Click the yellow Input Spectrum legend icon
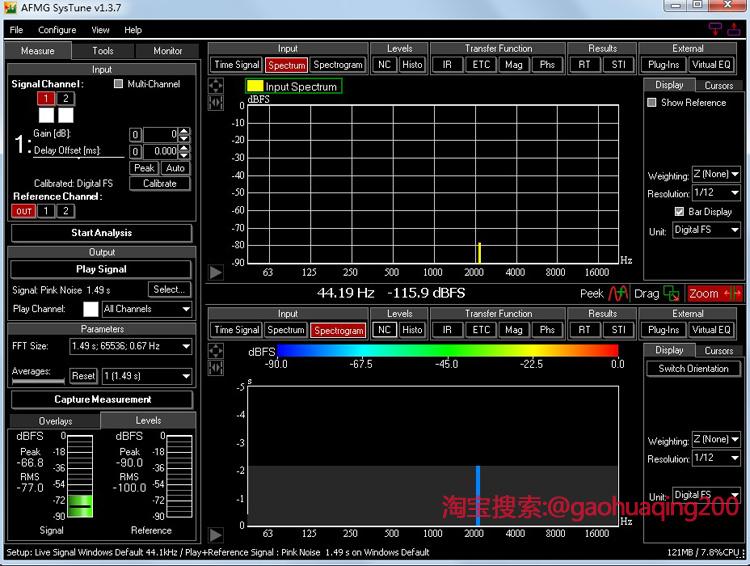 click(255, 87)
